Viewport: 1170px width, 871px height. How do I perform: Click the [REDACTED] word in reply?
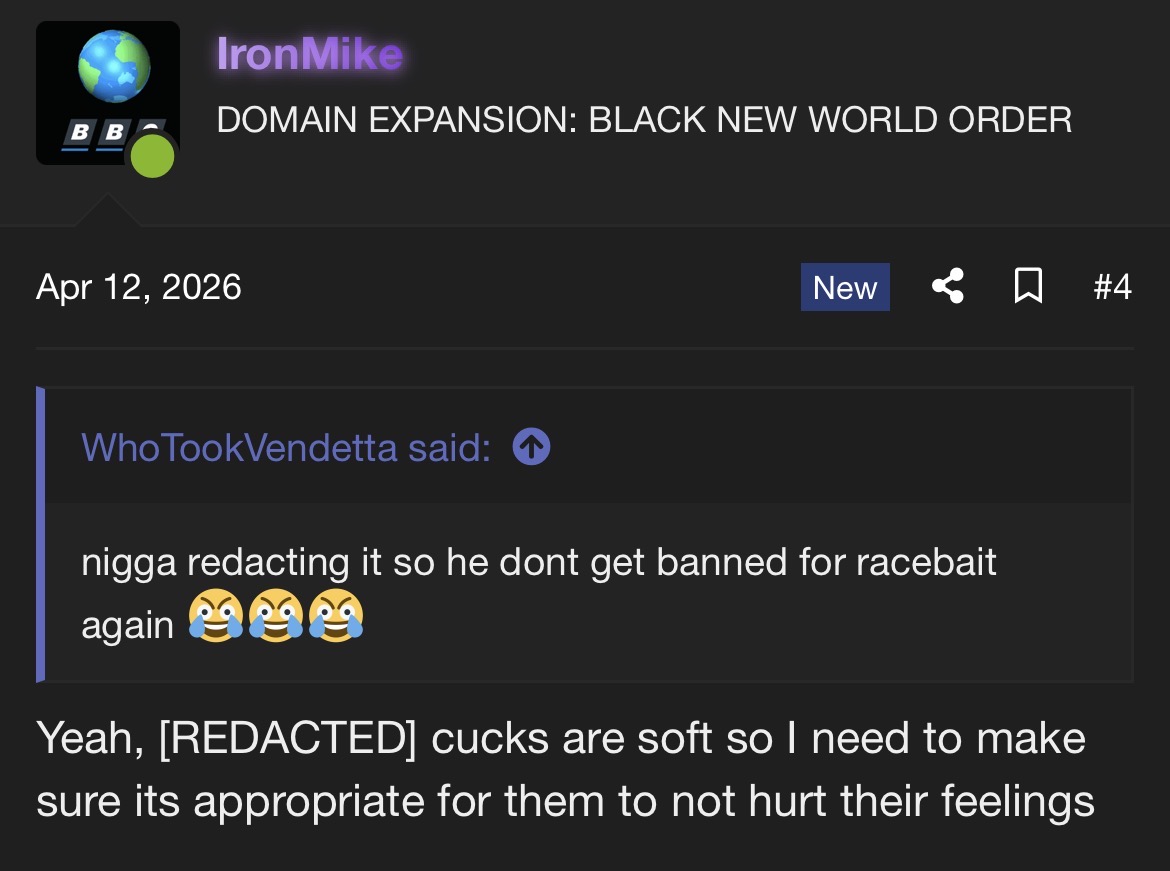tap(287, 738)
